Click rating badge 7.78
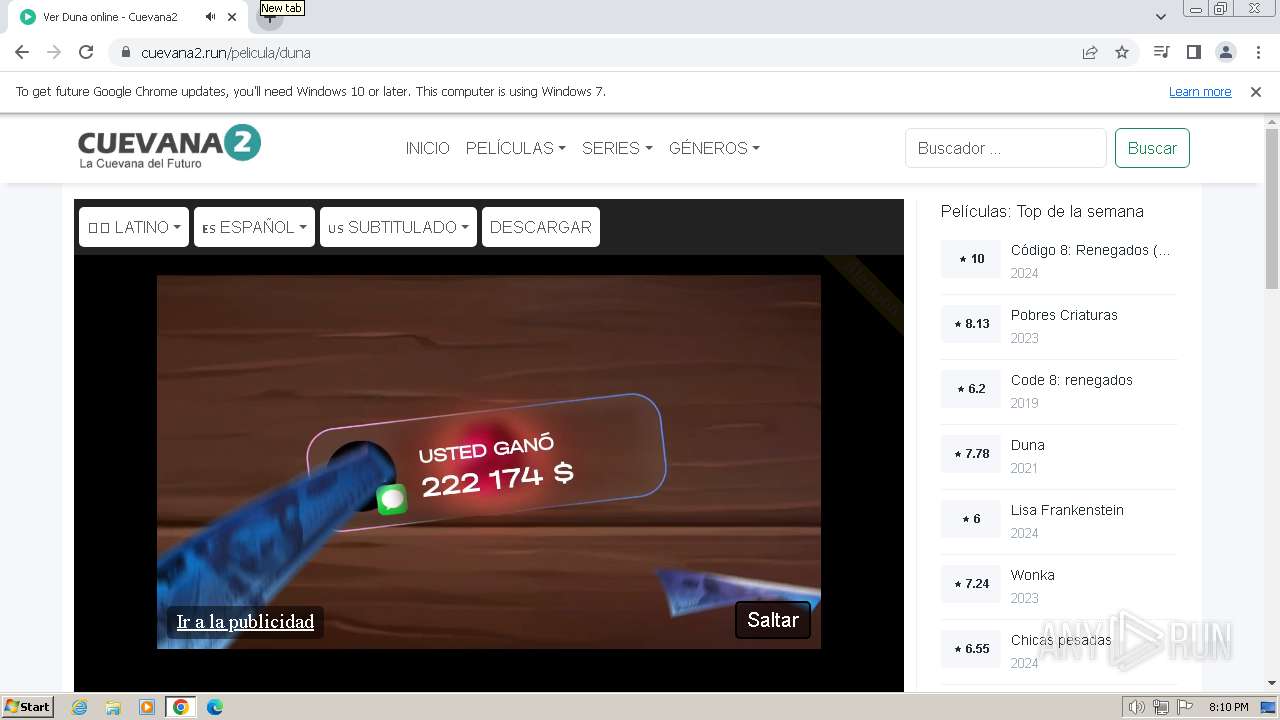 coord(971,454)
